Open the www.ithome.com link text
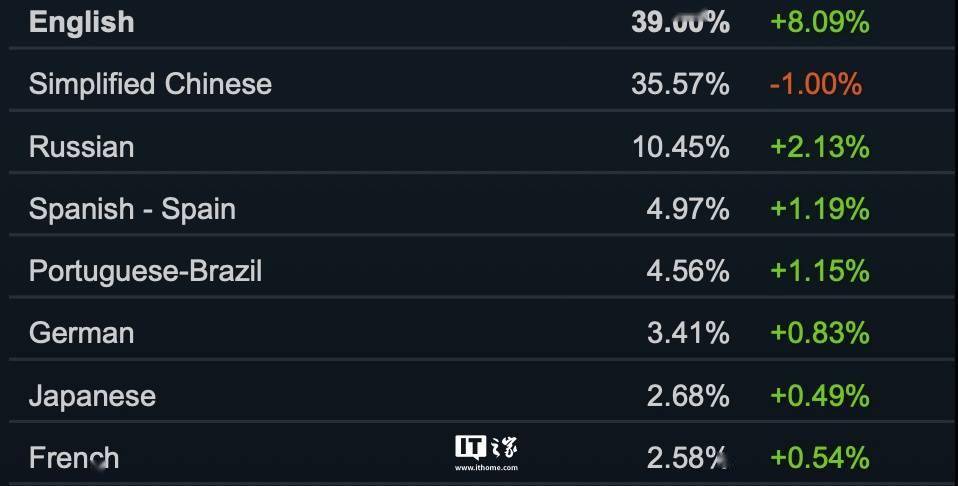This screenshot has height=486, width=958. tap(486, 468)
